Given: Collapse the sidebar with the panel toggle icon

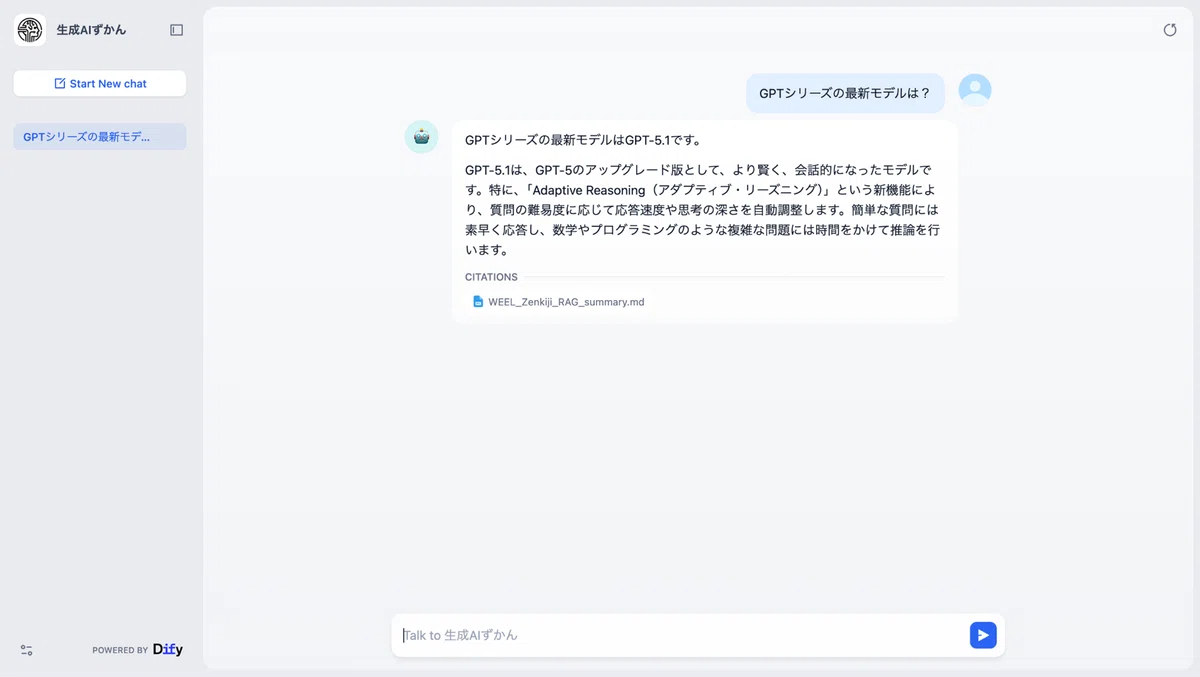Looking at the screenshot, I should point(177,30).
